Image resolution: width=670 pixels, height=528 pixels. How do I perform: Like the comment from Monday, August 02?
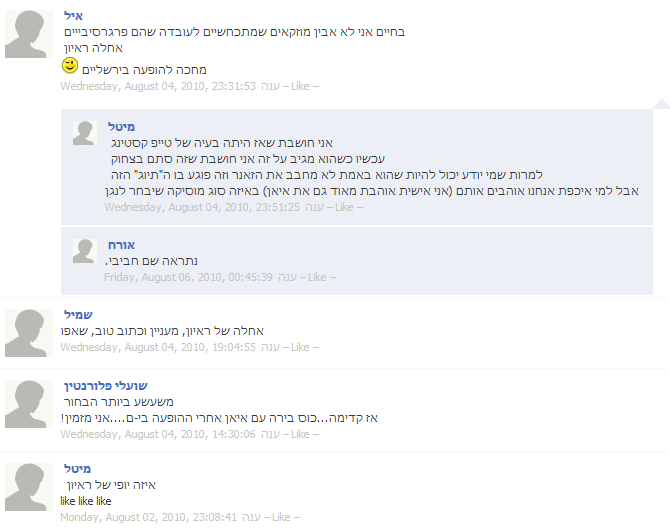[281, 517]
